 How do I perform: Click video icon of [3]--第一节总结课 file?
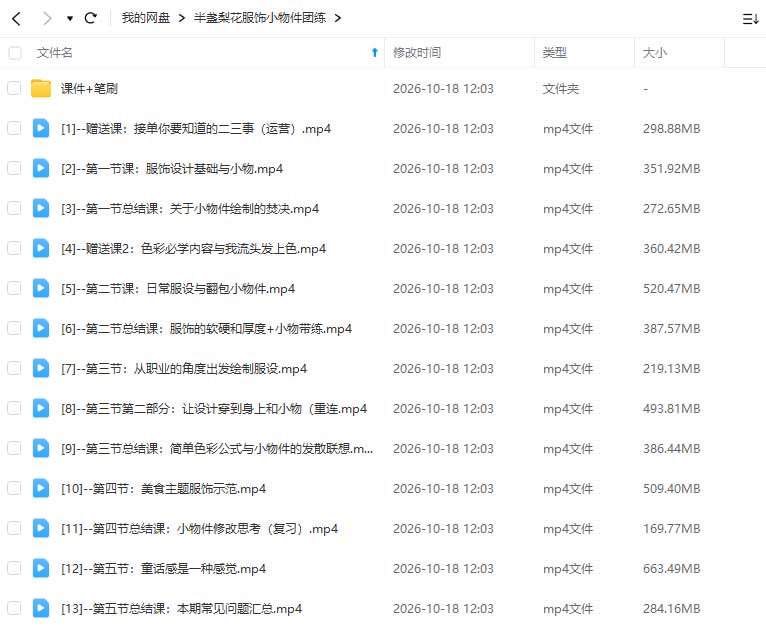tap(41, 209)
